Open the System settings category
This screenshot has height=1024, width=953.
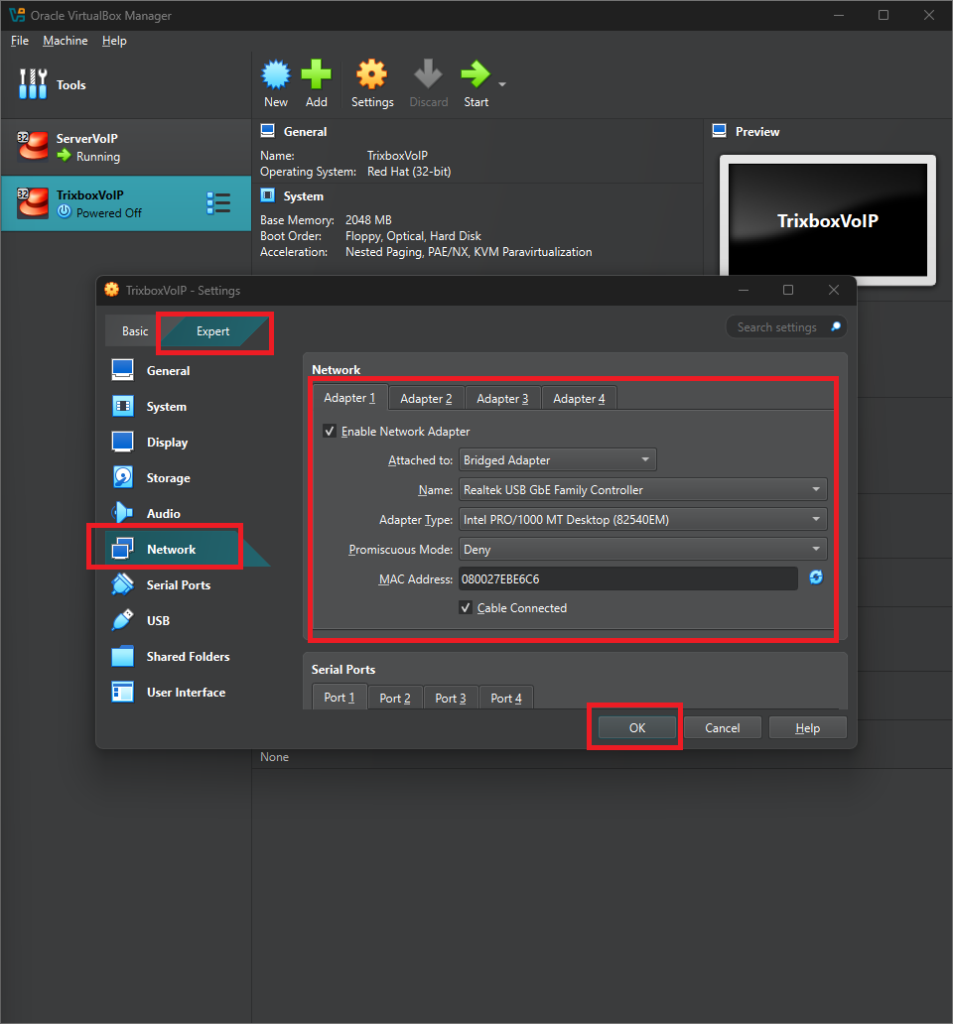point(167,406)
